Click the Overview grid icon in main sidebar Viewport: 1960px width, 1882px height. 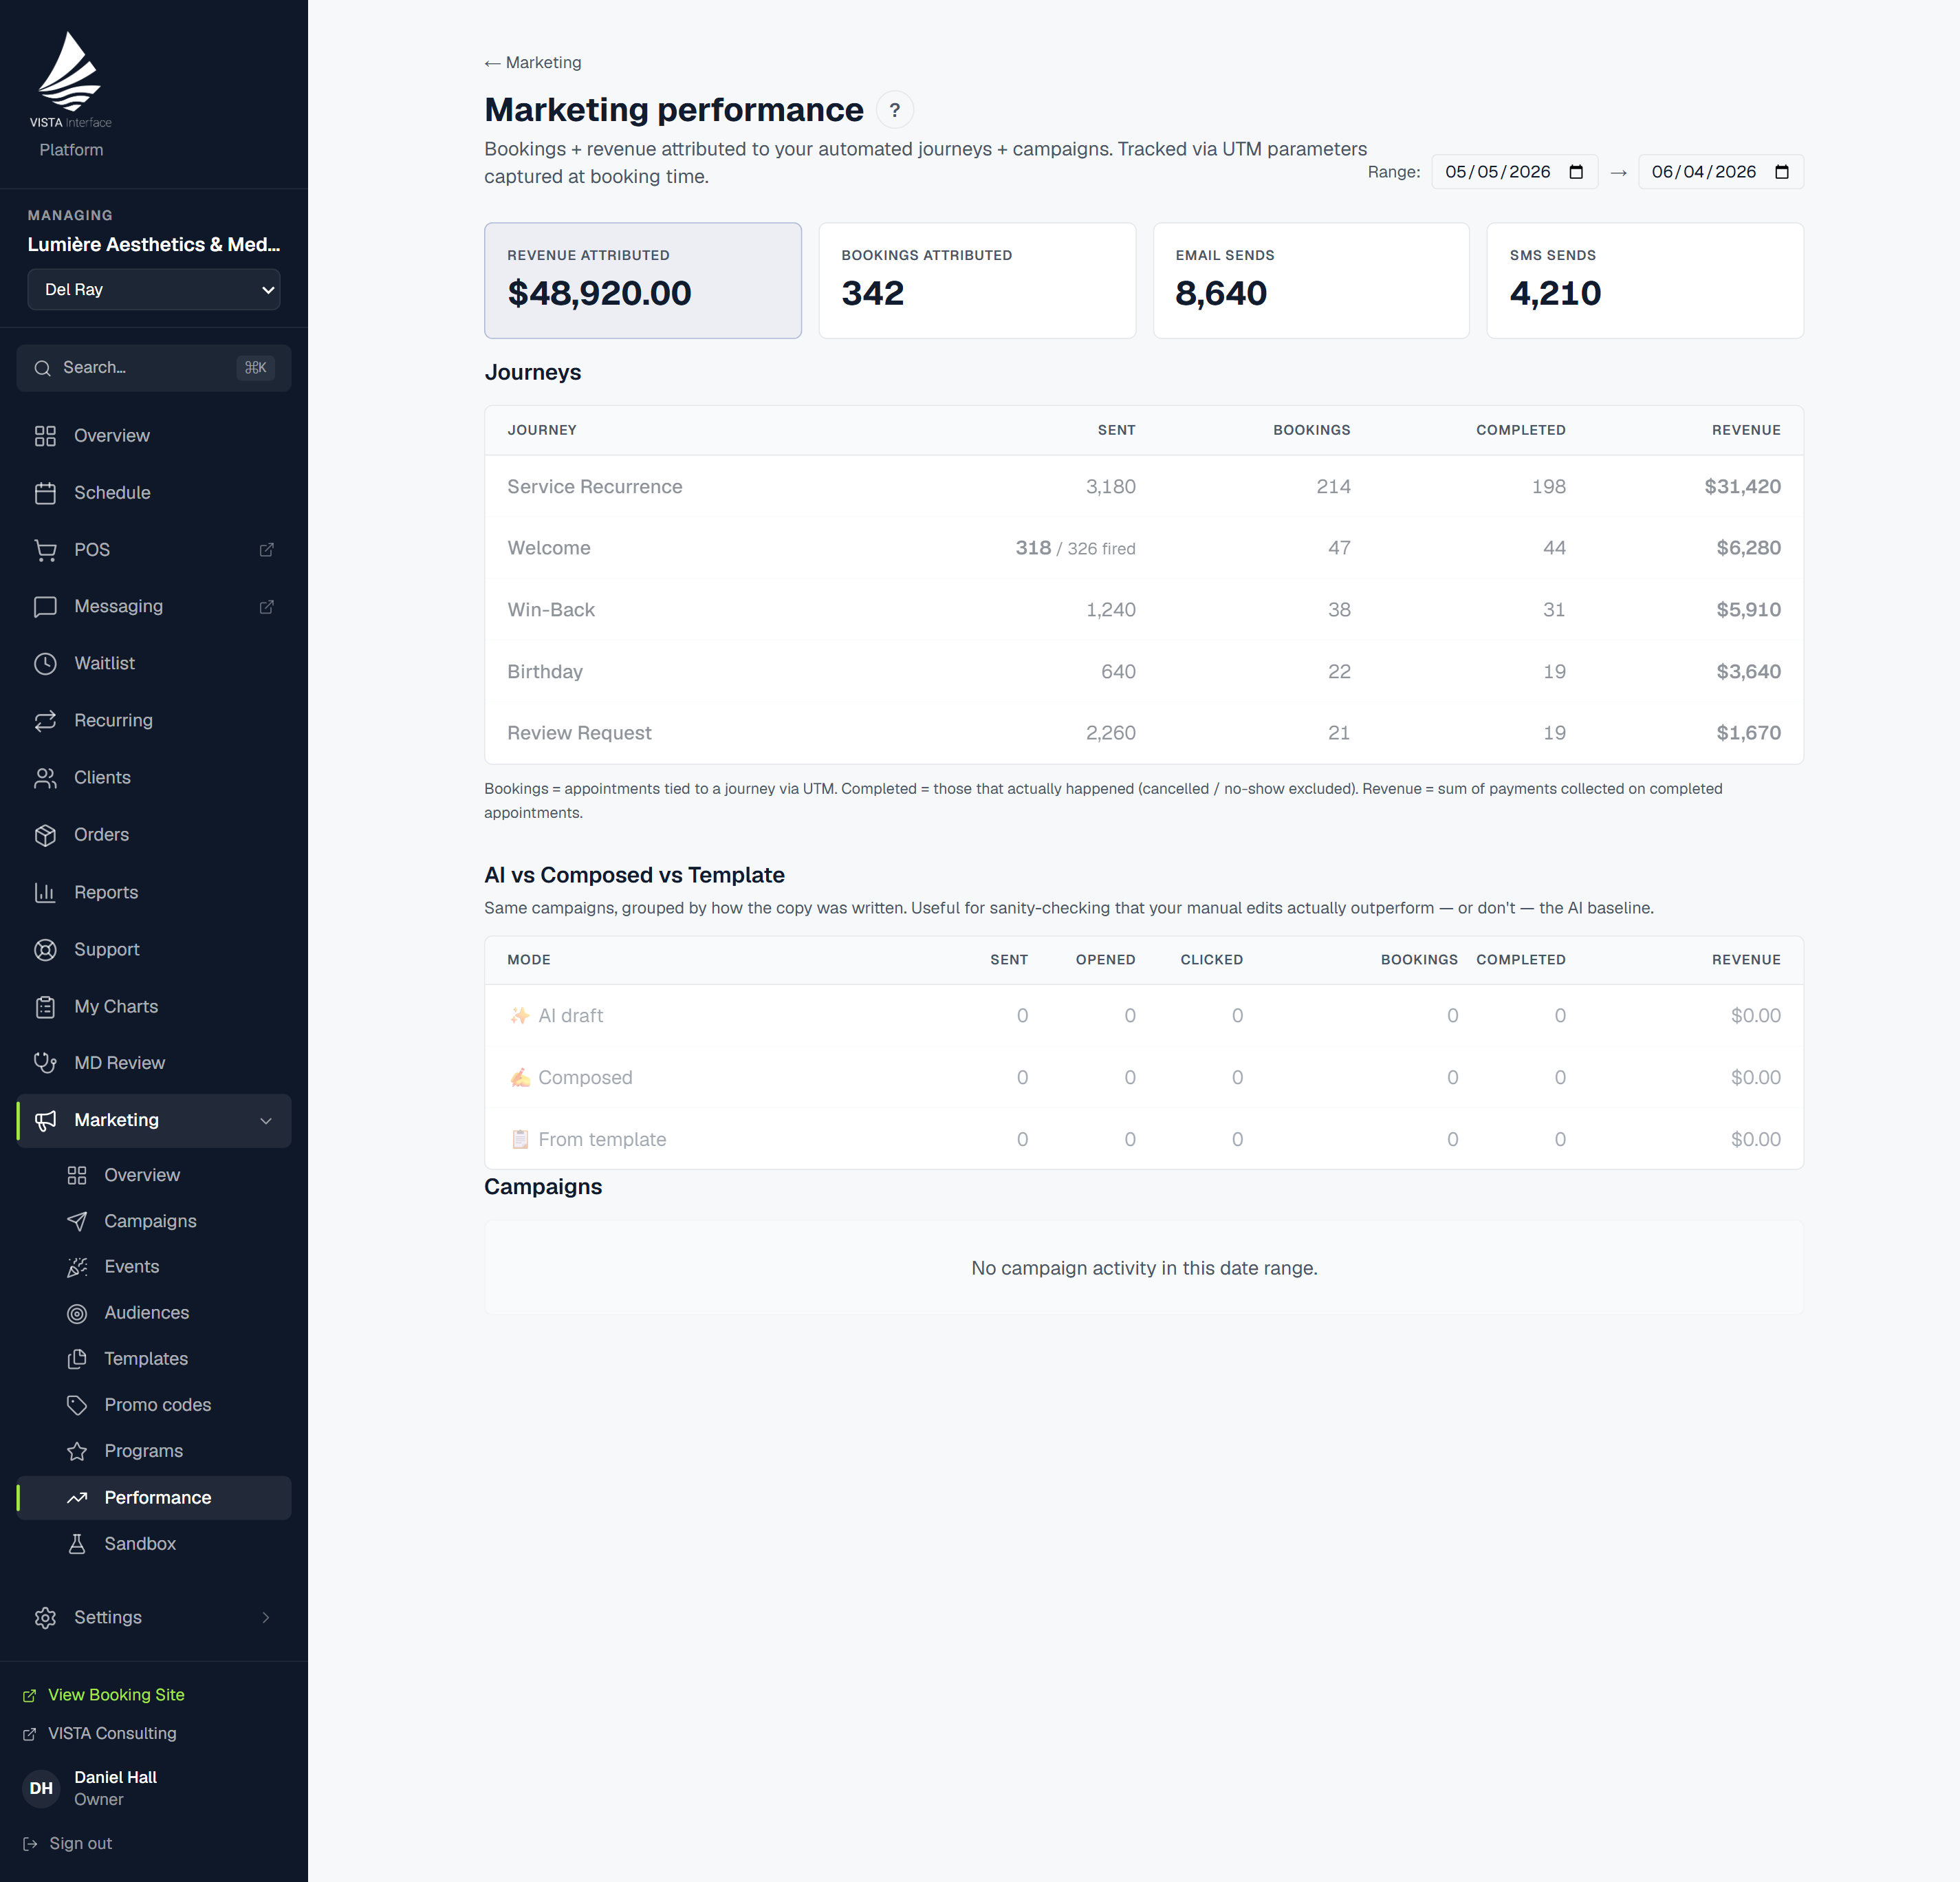pyautogui.click(x=45, y=436)
